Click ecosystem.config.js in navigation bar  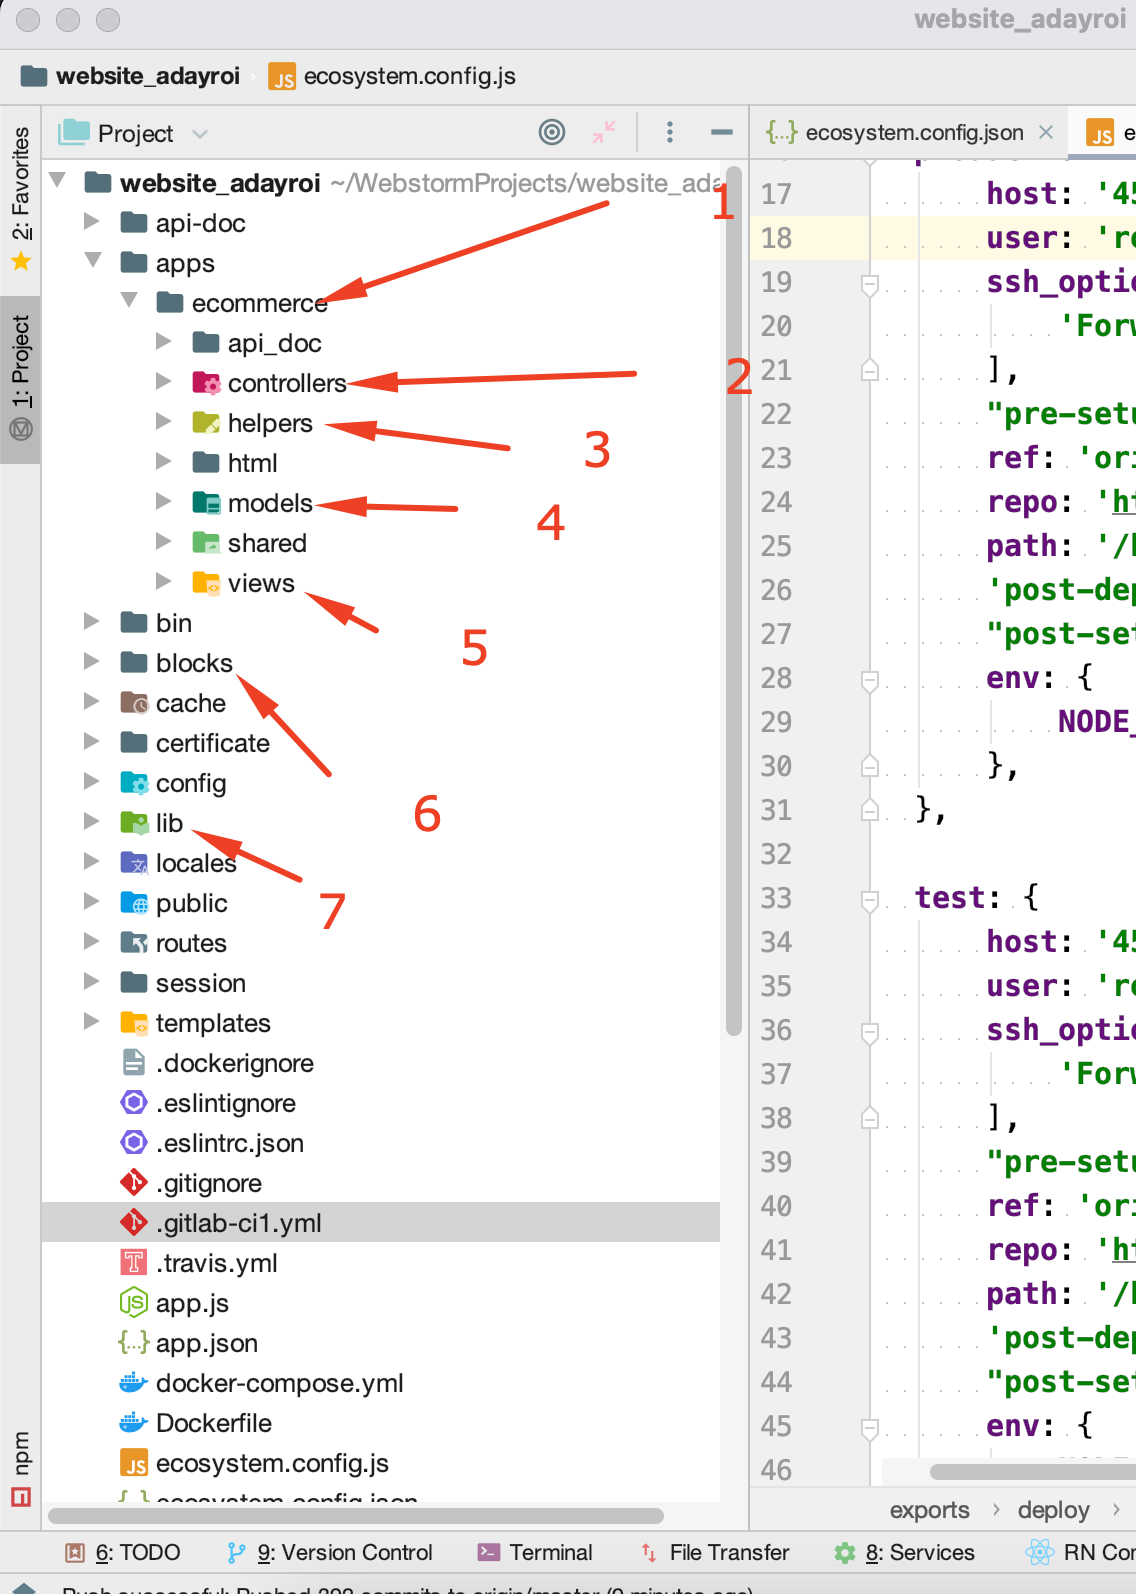tap(393, 76)
